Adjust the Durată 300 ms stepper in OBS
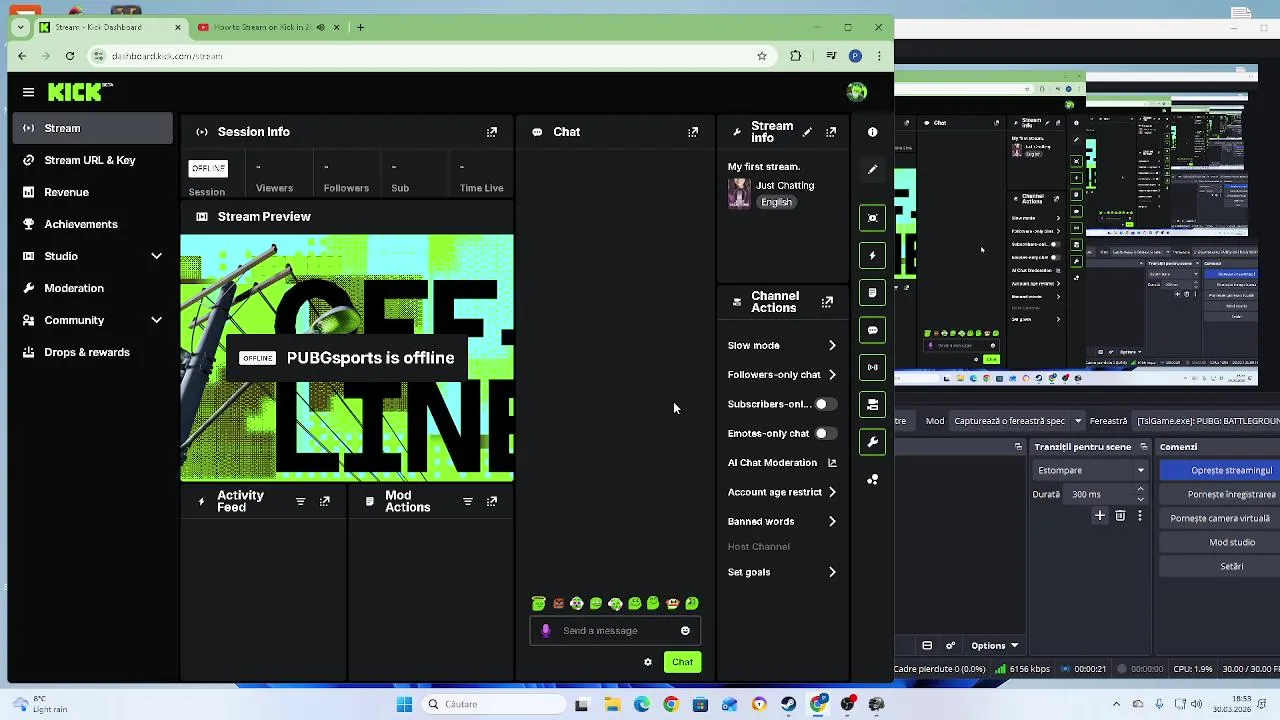 click(1140, 494)
